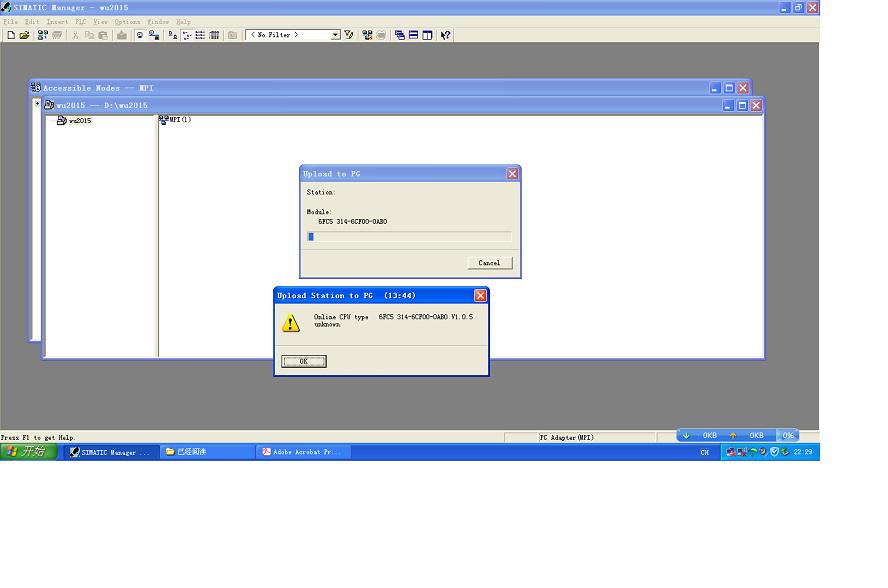Click the upload progress bar

[x=409, y=237]
